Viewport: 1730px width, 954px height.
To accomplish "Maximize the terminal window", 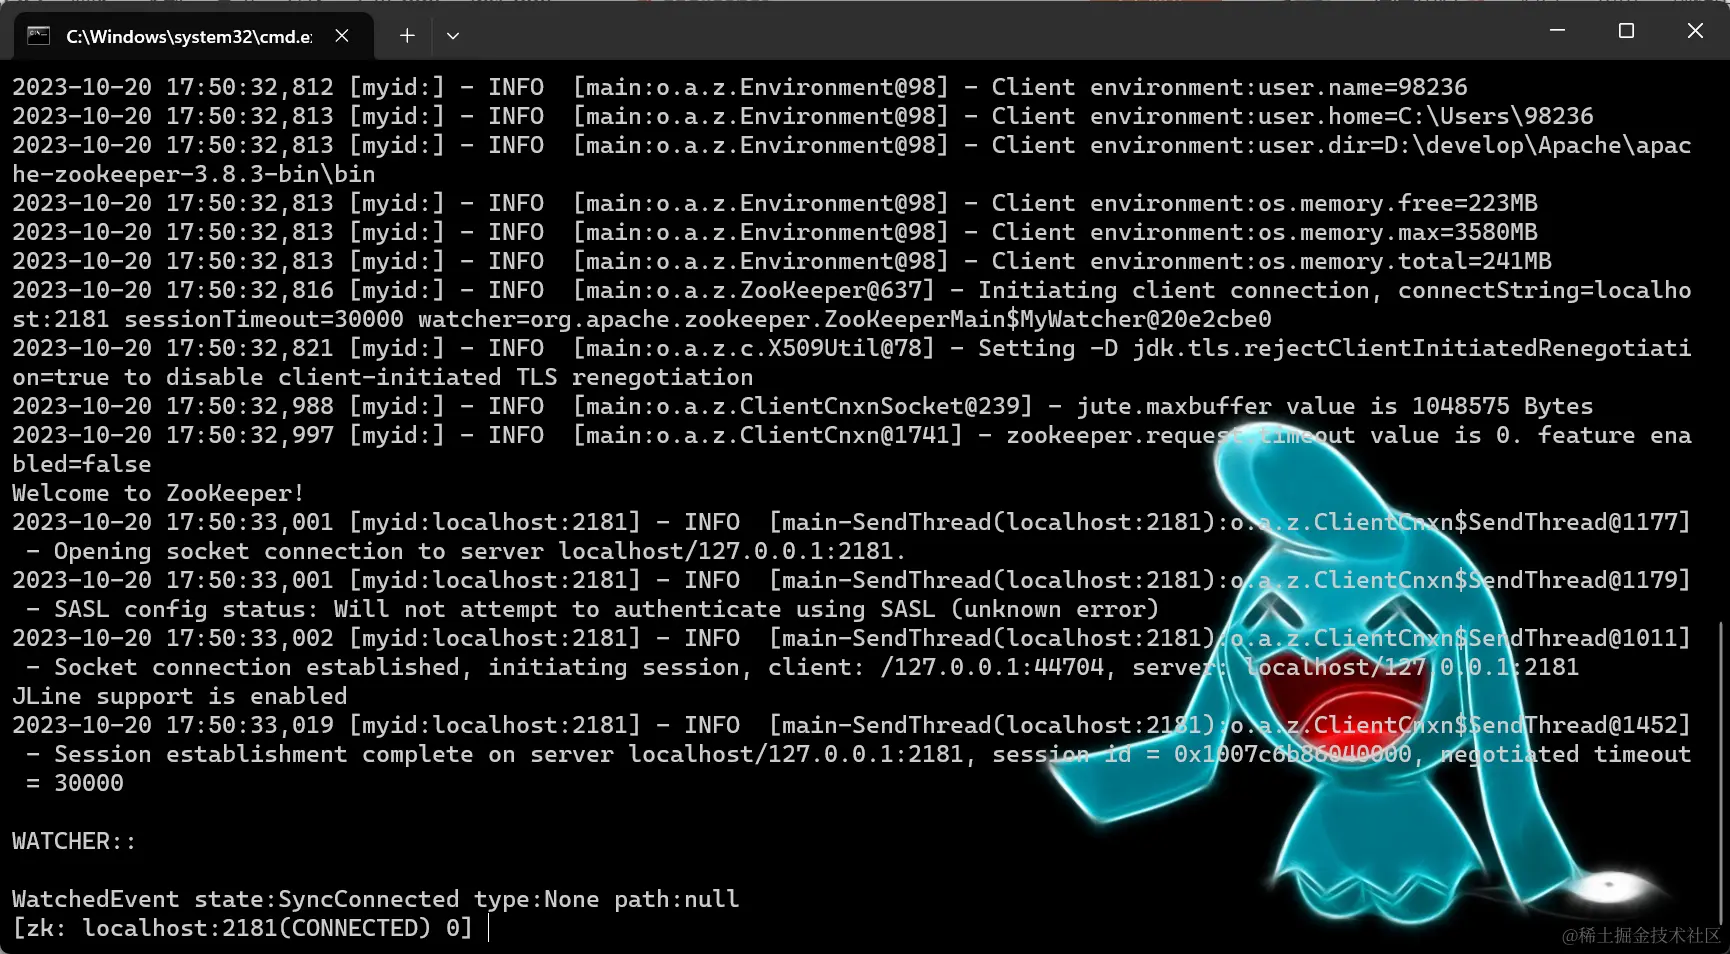I will (1626, 31).
